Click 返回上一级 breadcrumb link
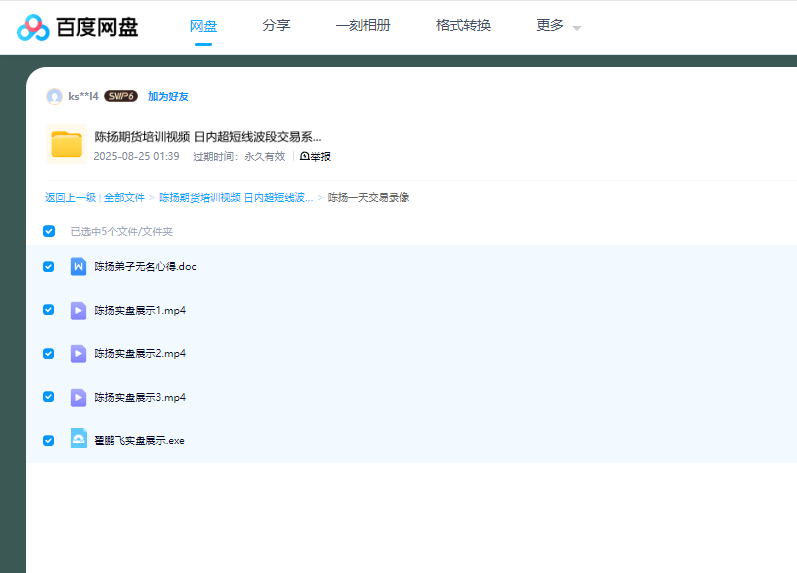The width and height of the screenshot is (797, 573). (70, 197)
